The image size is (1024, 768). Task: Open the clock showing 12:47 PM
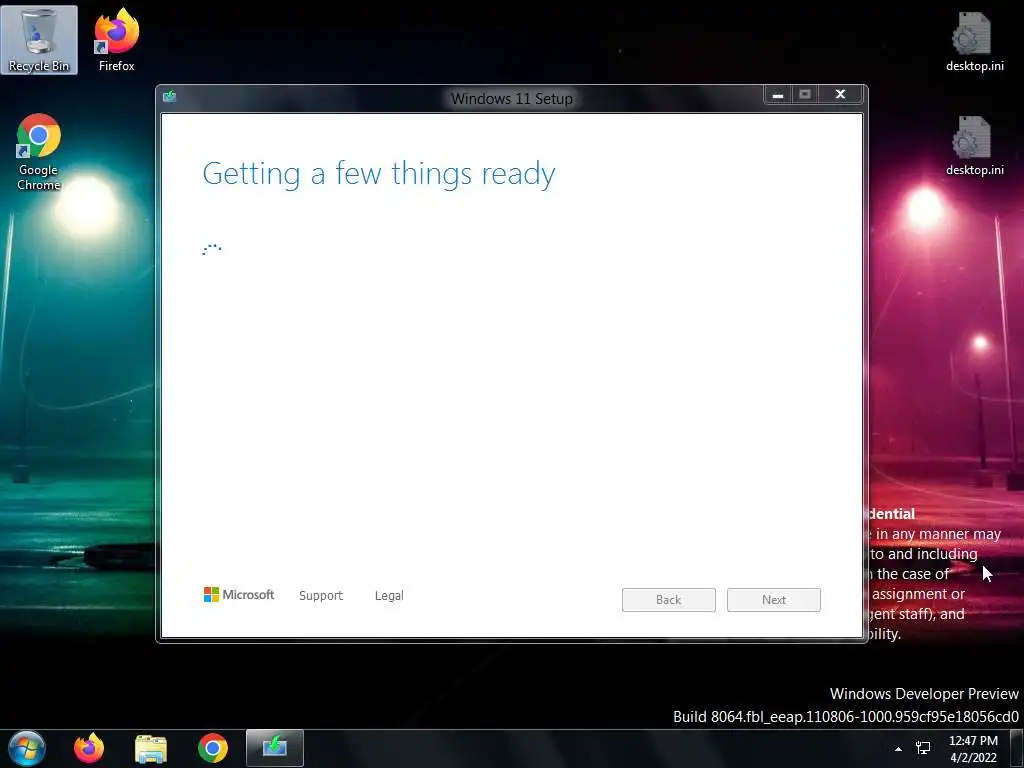coord(973,749)
